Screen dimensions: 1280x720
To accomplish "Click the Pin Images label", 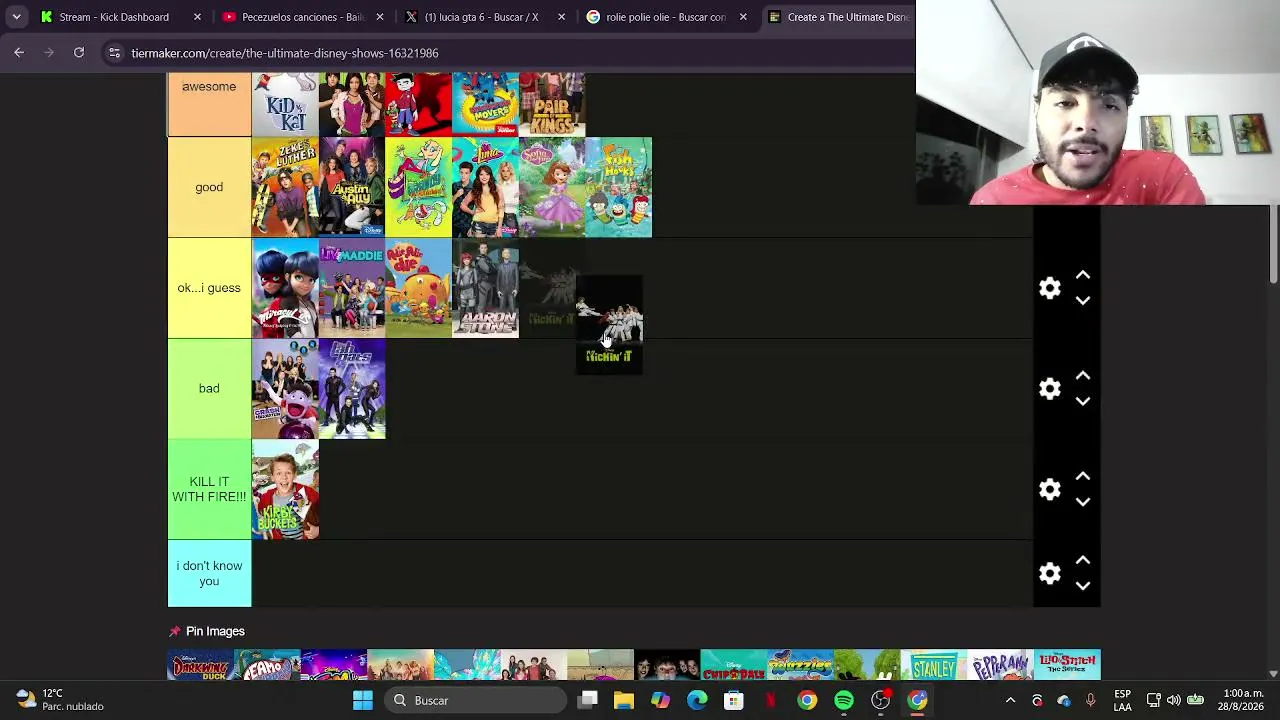I will [x=215, y=631].
